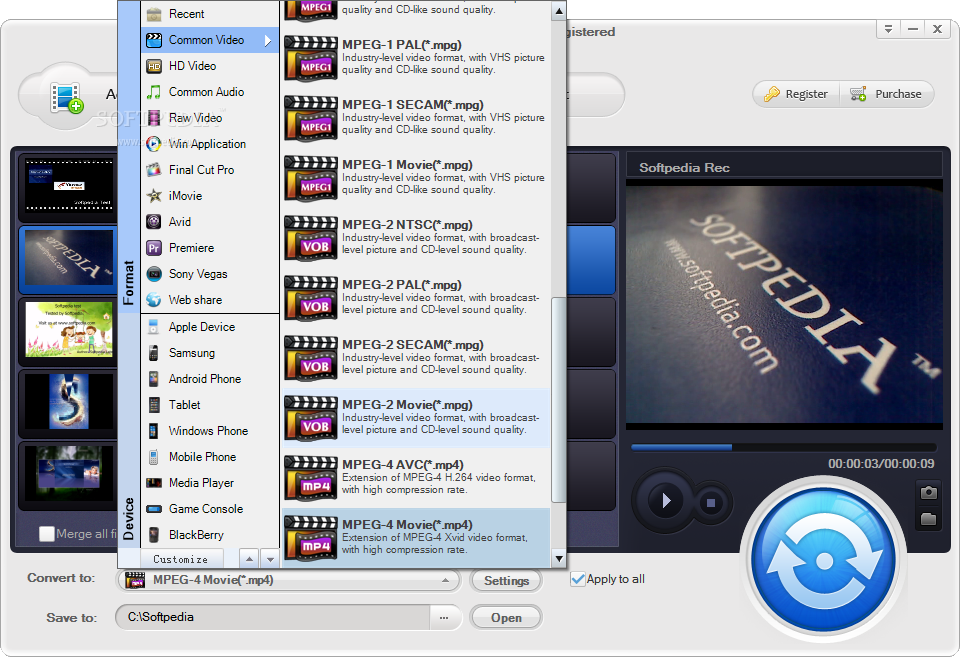
Task: Choose the Windows Phone category
Action: tap(210, 431)
